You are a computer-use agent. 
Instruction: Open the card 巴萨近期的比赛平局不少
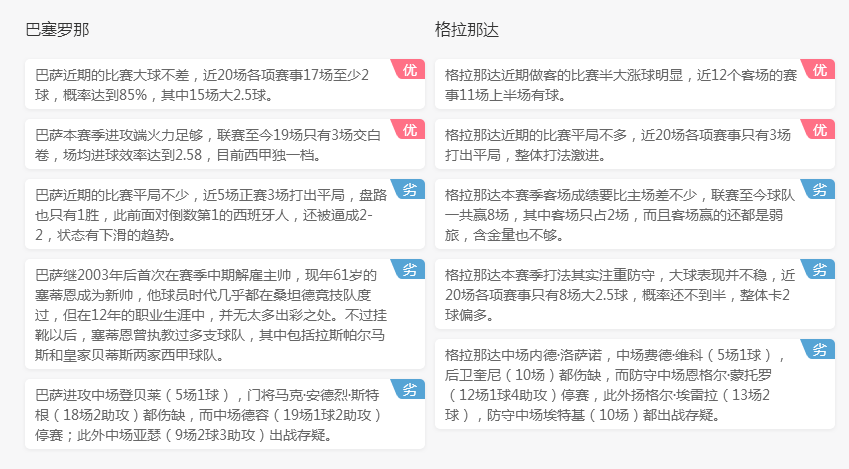click(225, 214)
